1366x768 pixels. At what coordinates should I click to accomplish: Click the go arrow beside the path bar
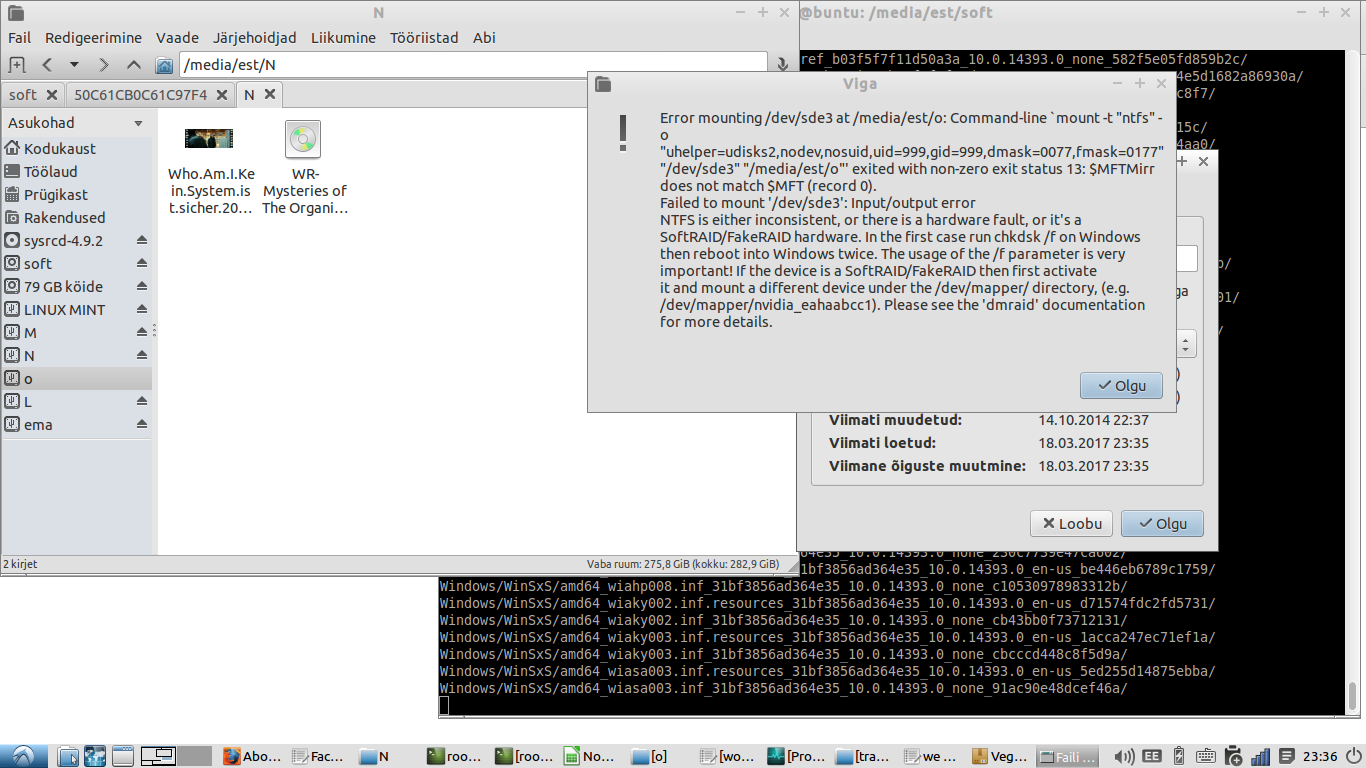click(x=783, y=65)
